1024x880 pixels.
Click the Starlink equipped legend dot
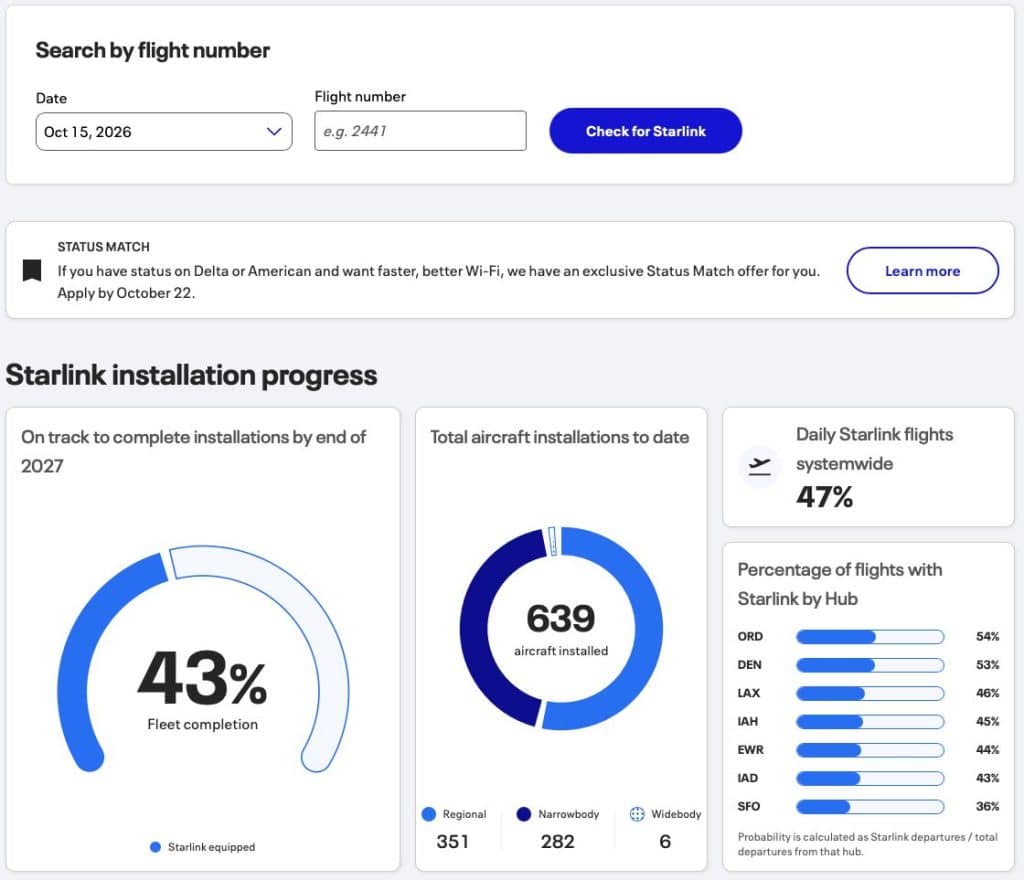[155, 847]
